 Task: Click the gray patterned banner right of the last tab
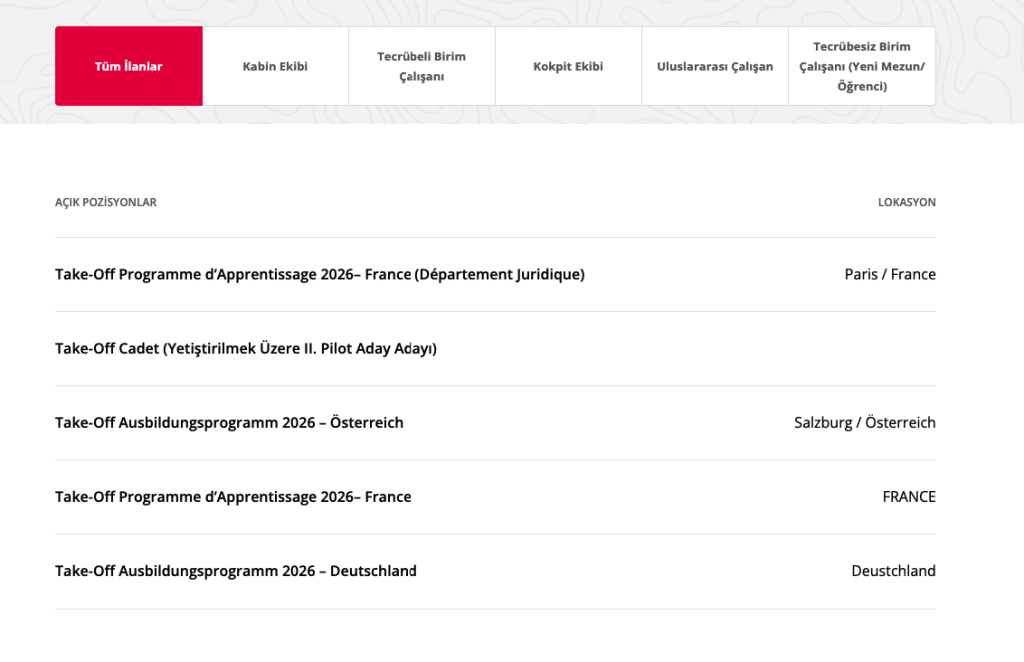[980, 66]
